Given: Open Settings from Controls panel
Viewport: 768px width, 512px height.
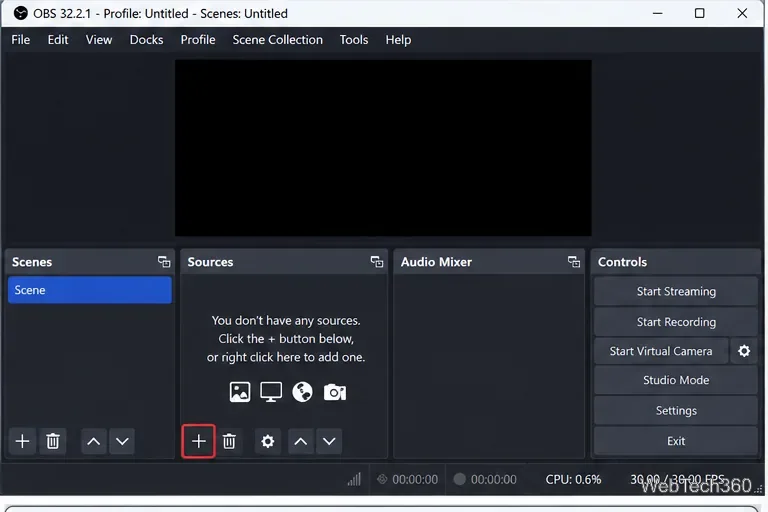Looking at the screenshot, I should (676, 411).
